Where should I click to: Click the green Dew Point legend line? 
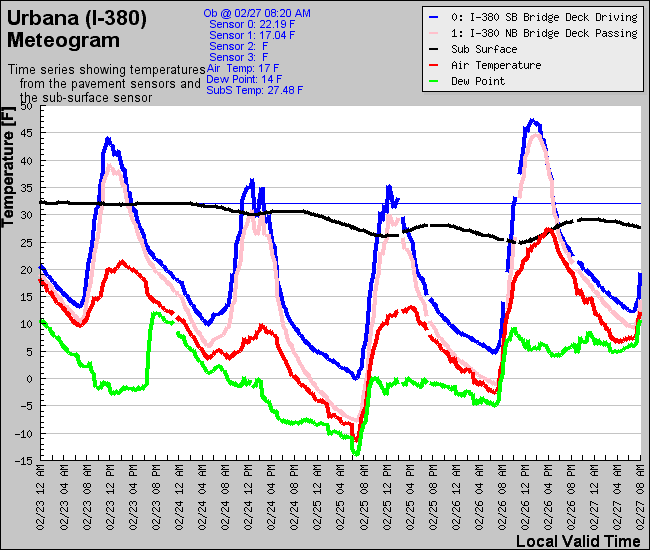click(435, 81)
